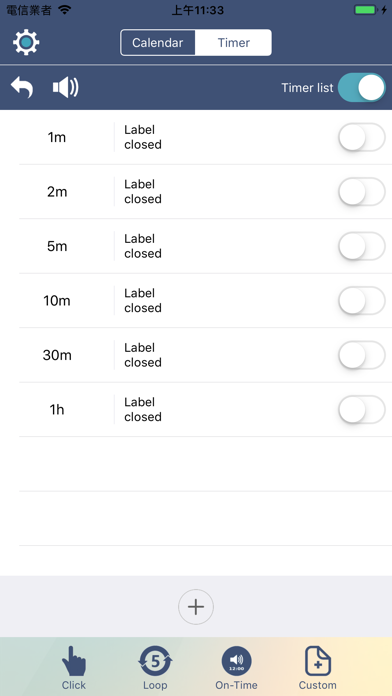The image size is (392, 696).
Task: Enable the 1m timer switch
Action: coord(361,137)
